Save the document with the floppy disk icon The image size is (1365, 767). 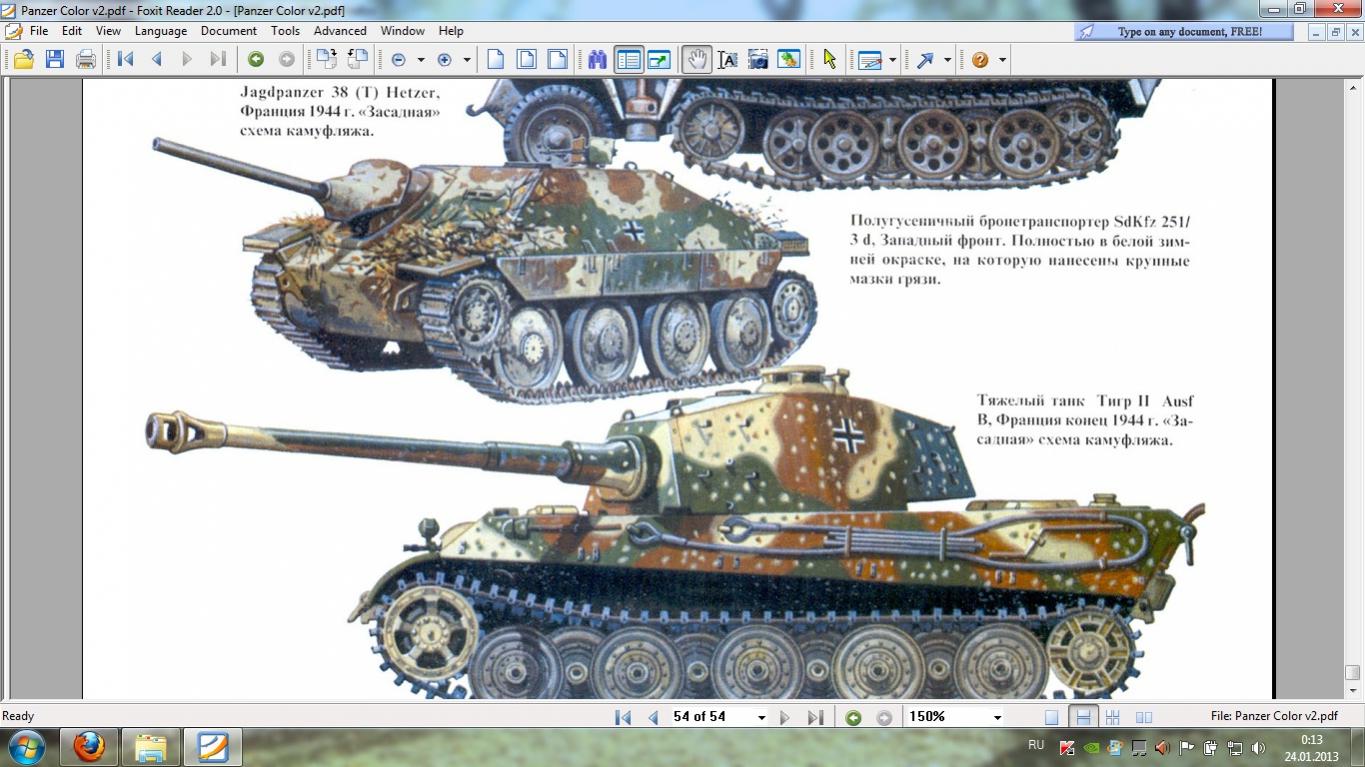click(55, 60)
